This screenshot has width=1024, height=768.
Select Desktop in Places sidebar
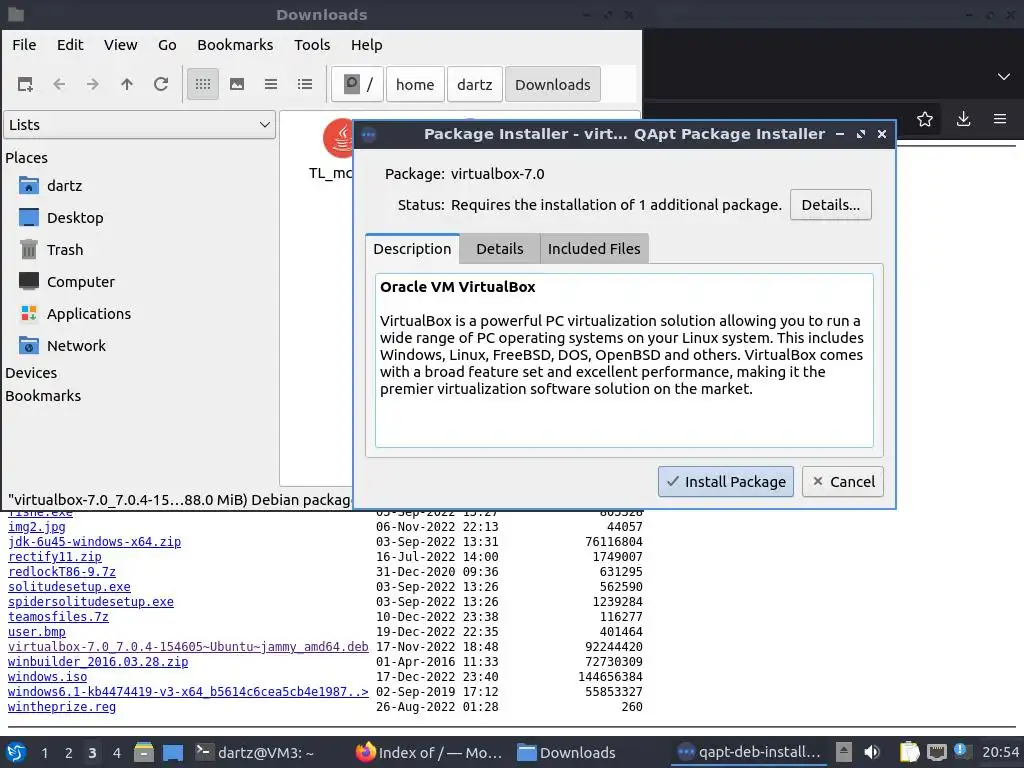click(75, 218)
